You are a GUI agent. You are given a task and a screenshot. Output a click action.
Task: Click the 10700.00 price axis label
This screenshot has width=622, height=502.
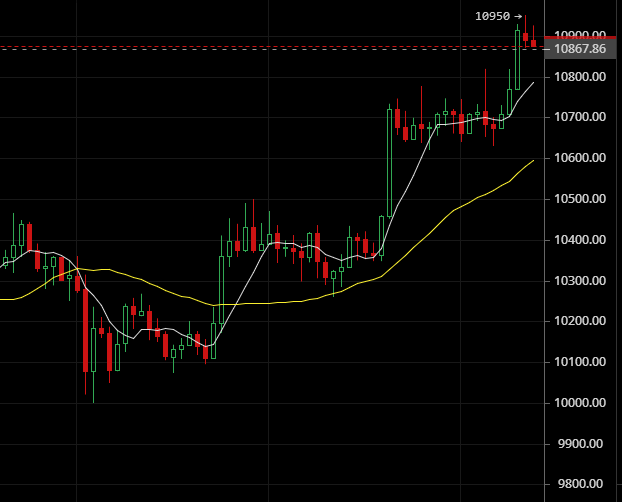[x=580, y=117]
